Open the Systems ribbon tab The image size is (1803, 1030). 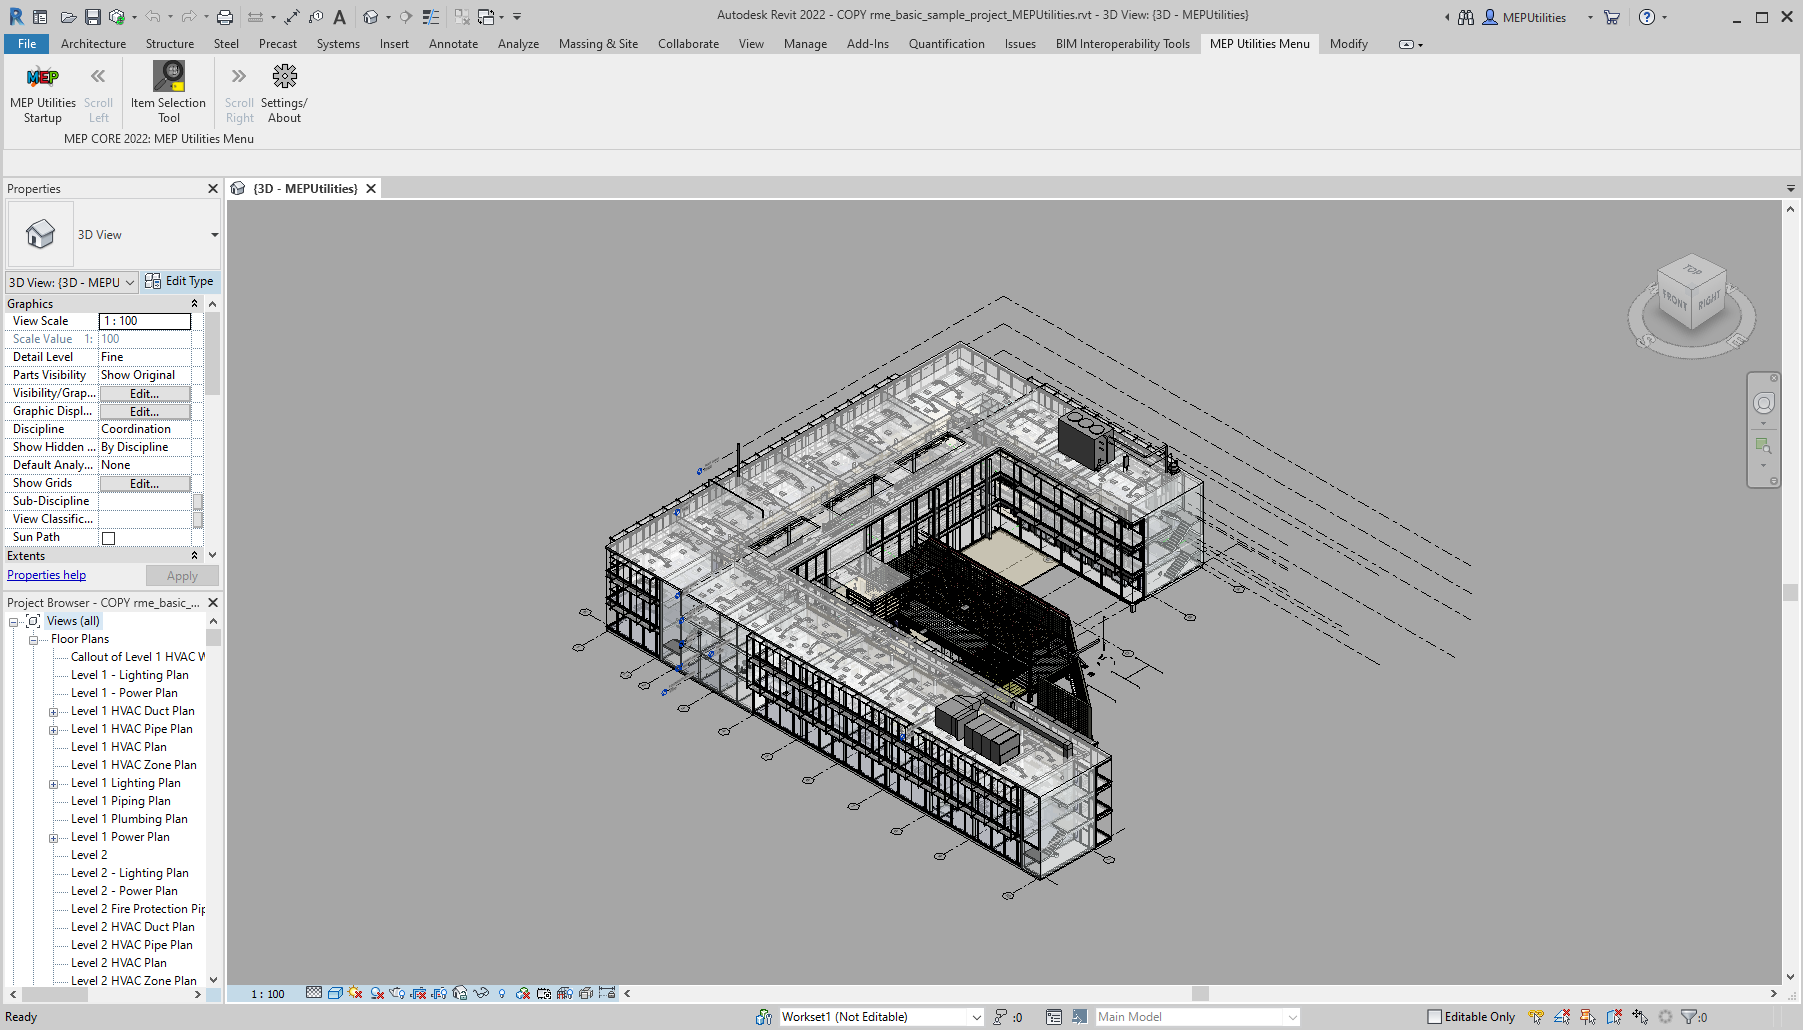coord(338,44)
